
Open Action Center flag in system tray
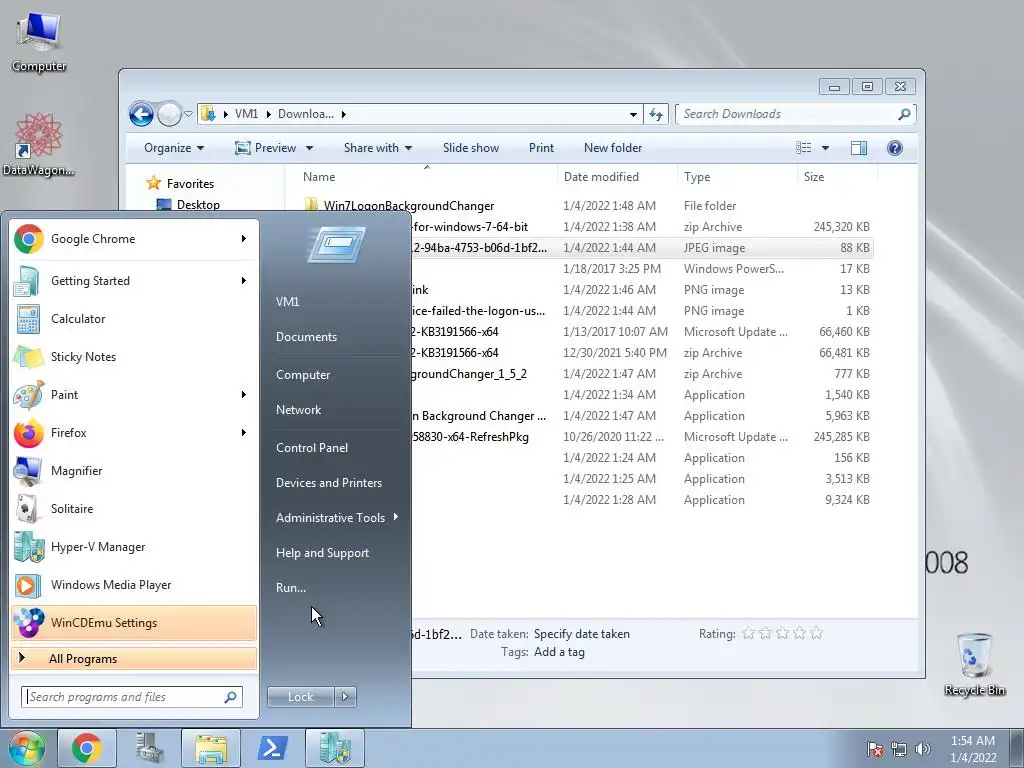point(875,749)
